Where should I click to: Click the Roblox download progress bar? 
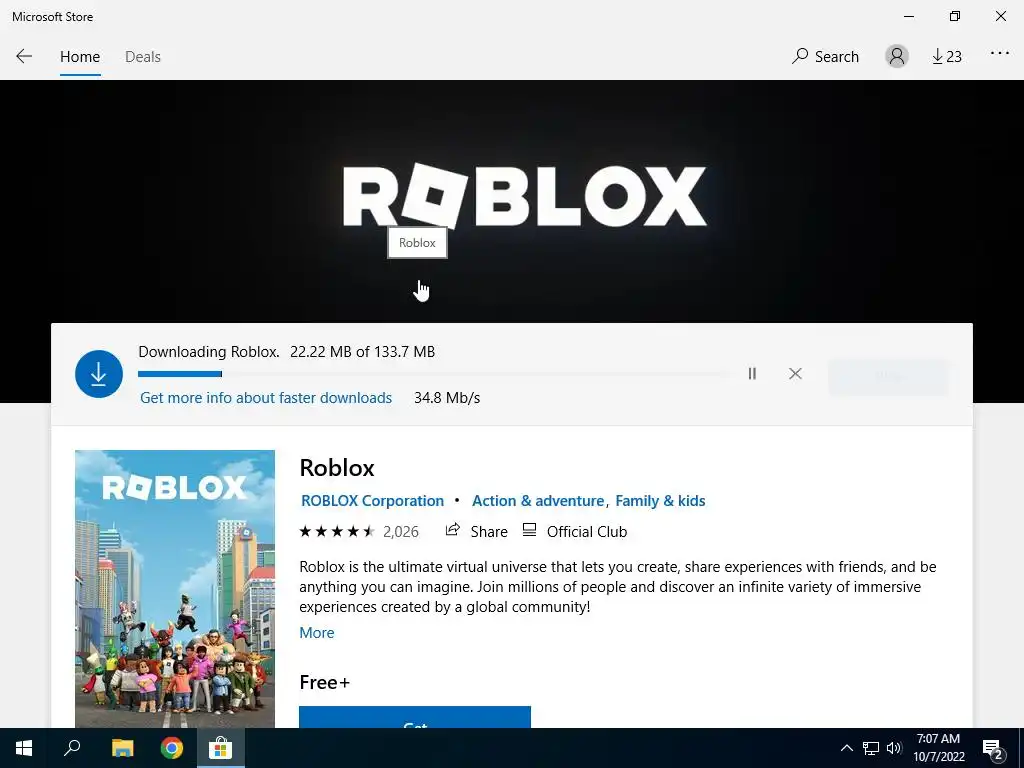tap(434, 374)
